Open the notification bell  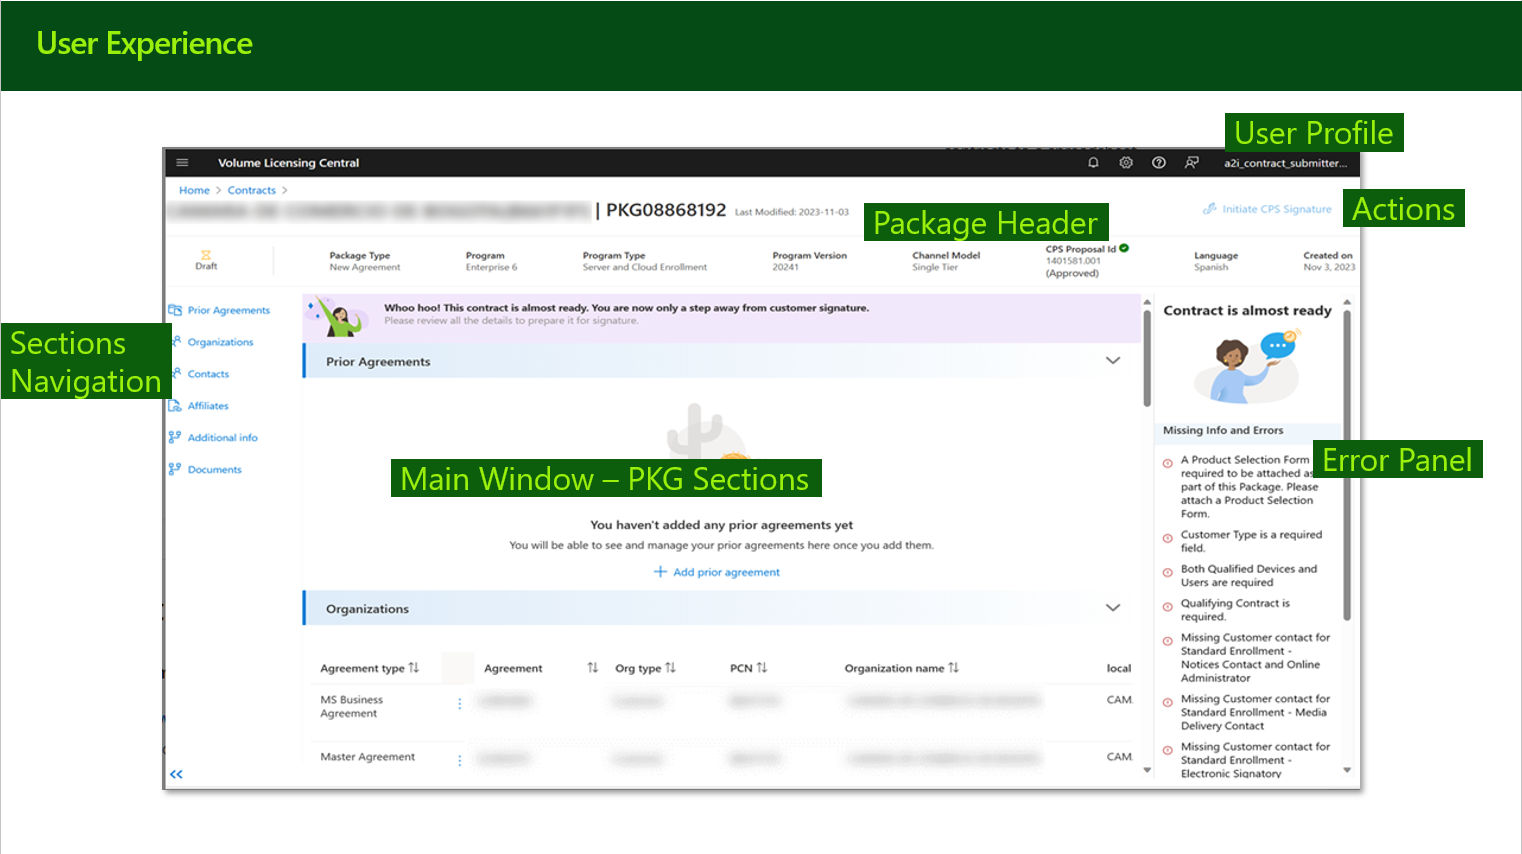click(1093, 162)
